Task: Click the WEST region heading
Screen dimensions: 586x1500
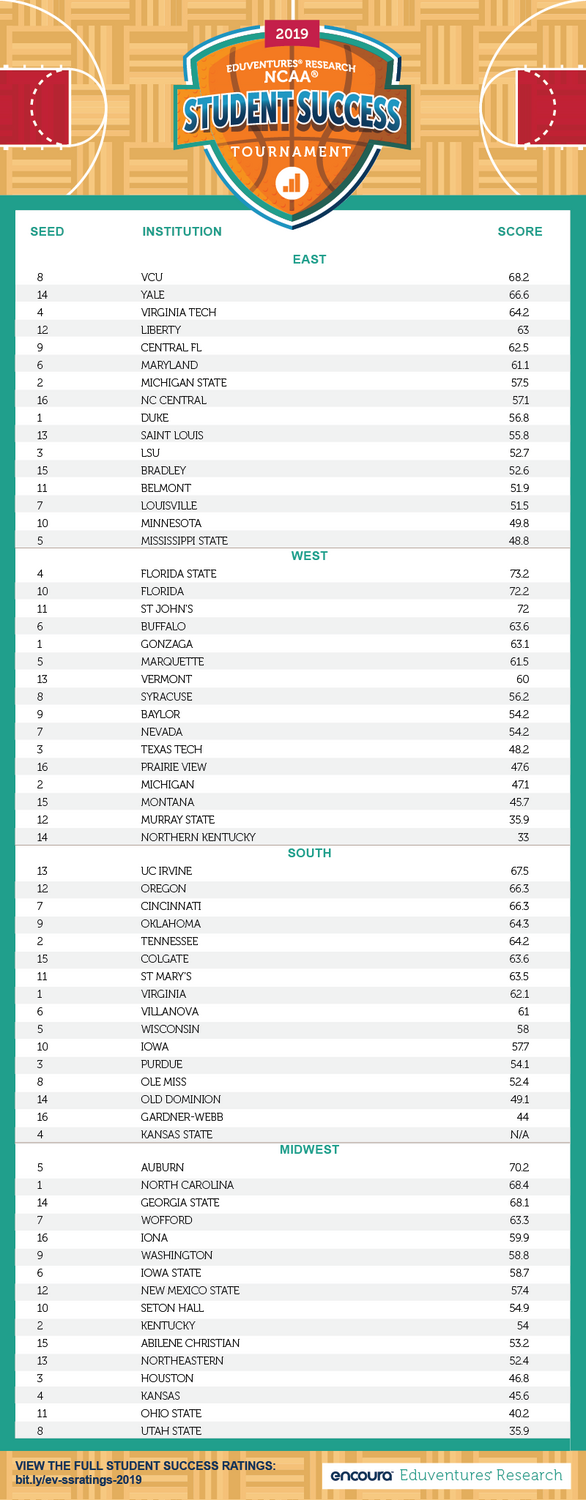Action: tap(309, 556)
